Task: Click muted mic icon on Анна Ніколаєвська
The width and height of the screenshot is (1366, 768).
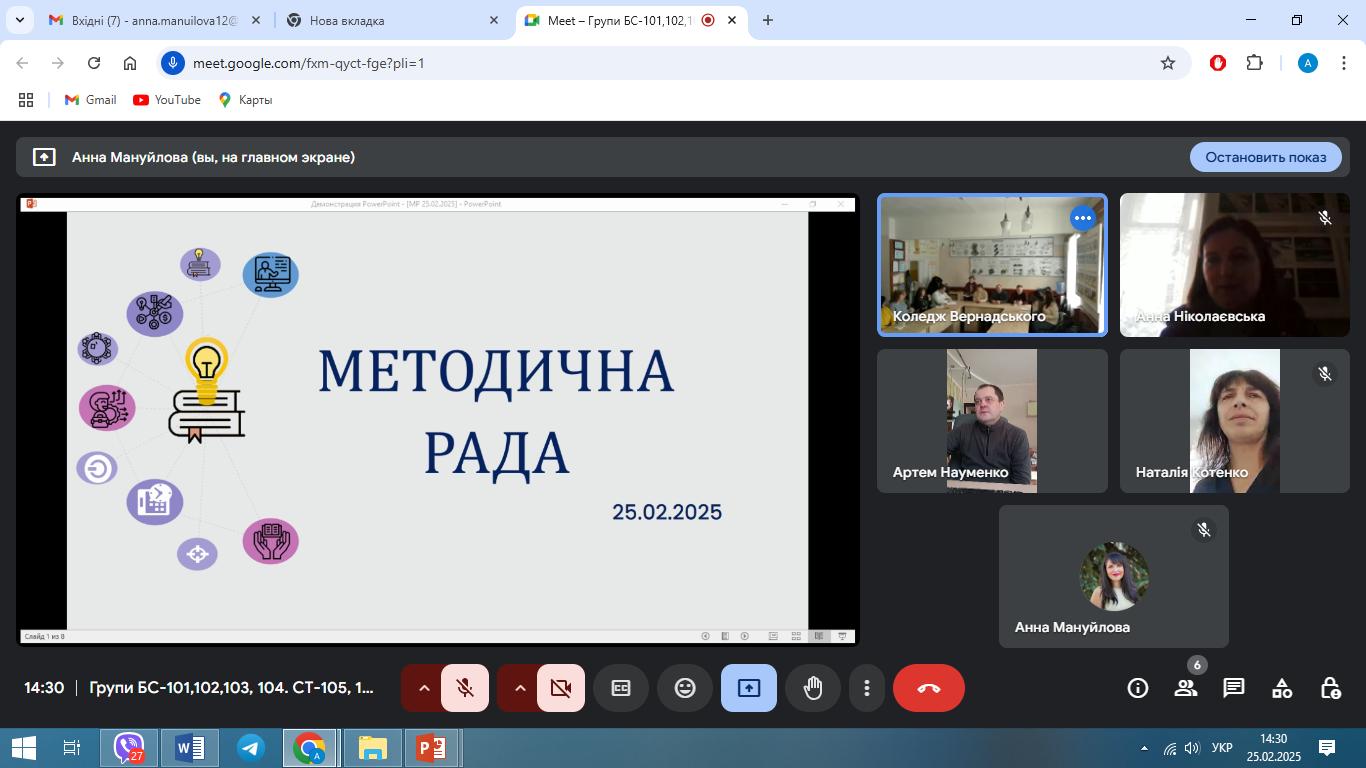Action: [1325, 218]
